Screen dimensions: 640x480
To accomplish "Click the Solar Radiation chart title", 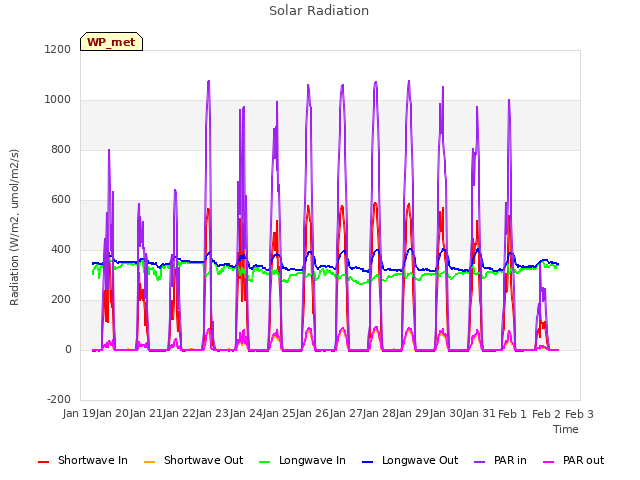I will (x=319, y=11).
